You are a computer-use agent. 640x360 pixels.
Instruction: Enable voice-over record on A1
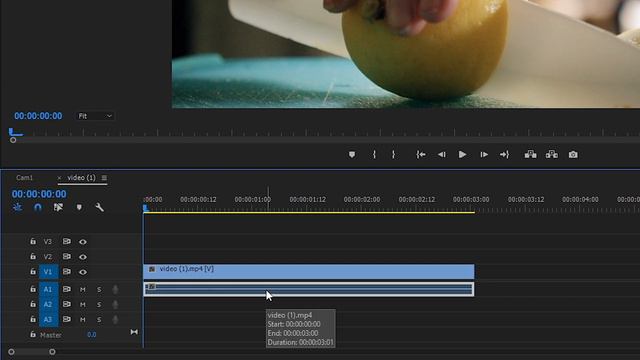[116, 289]
